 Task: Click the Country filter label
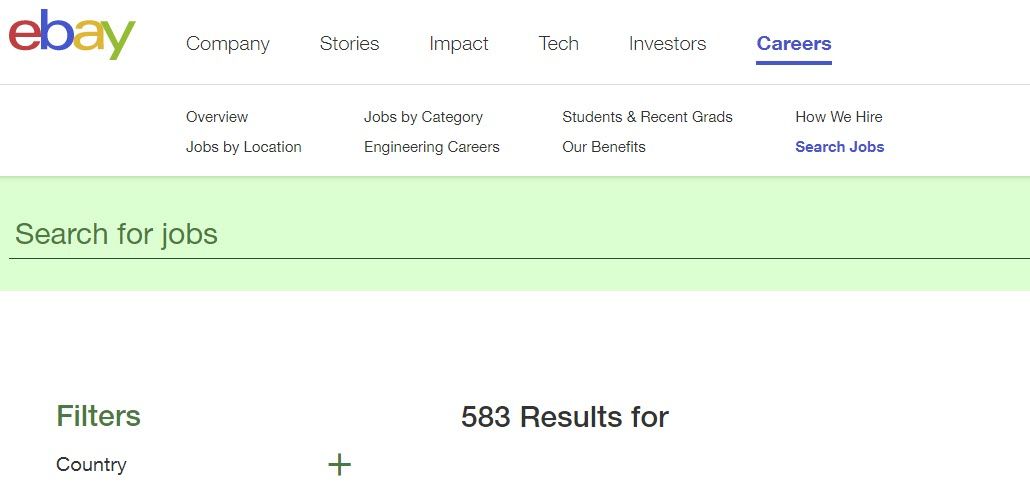click(91, 465)
